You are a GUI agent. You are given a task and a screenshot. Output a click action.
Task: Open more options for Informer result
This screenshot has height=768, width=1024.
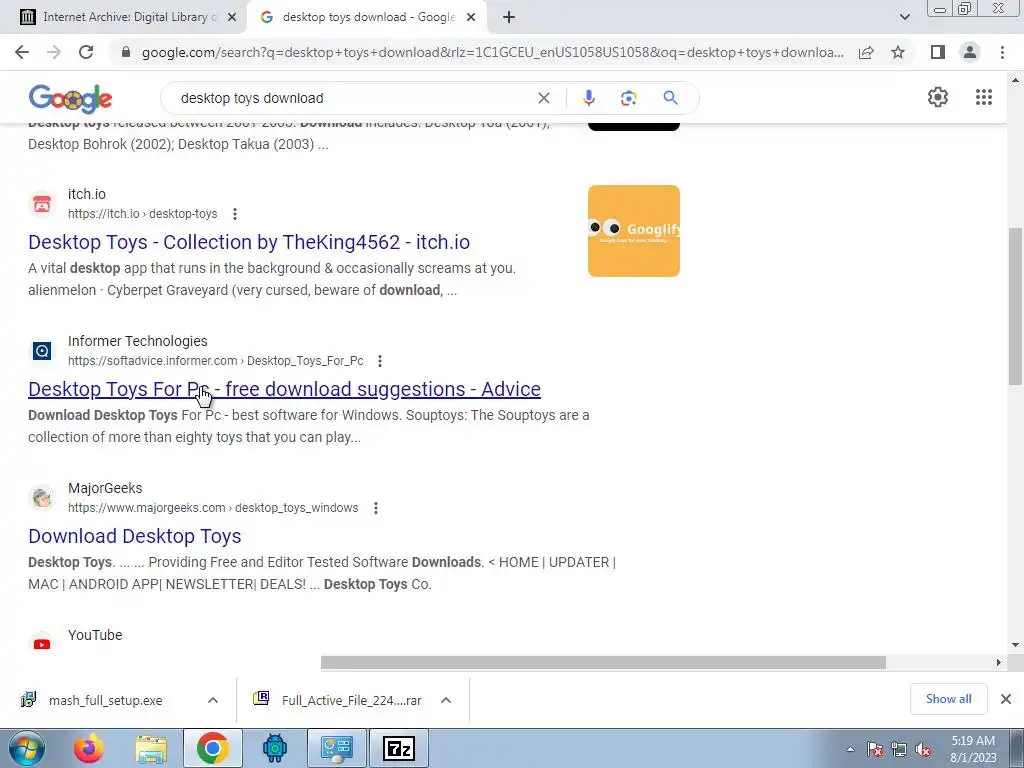click(x=380, y=360)
